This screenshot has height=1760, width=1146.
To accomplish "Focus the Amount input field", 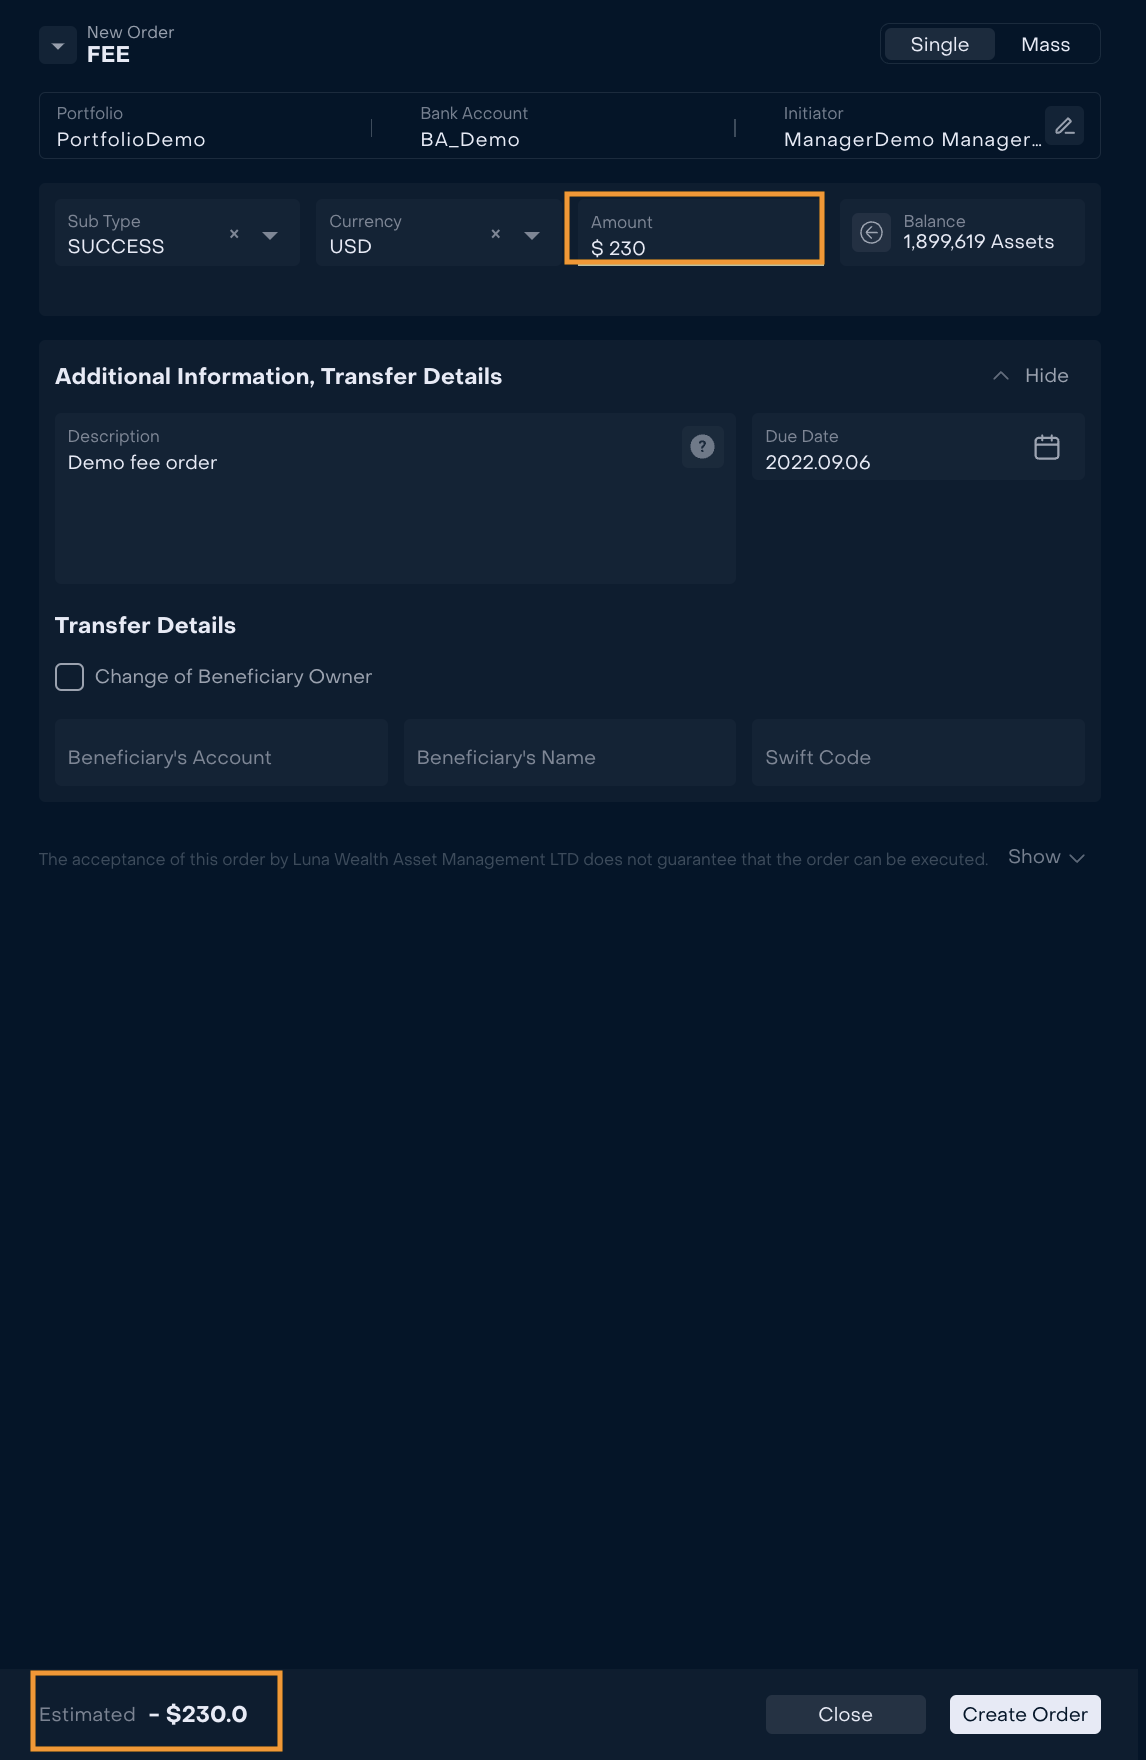I will click(700, 233).
